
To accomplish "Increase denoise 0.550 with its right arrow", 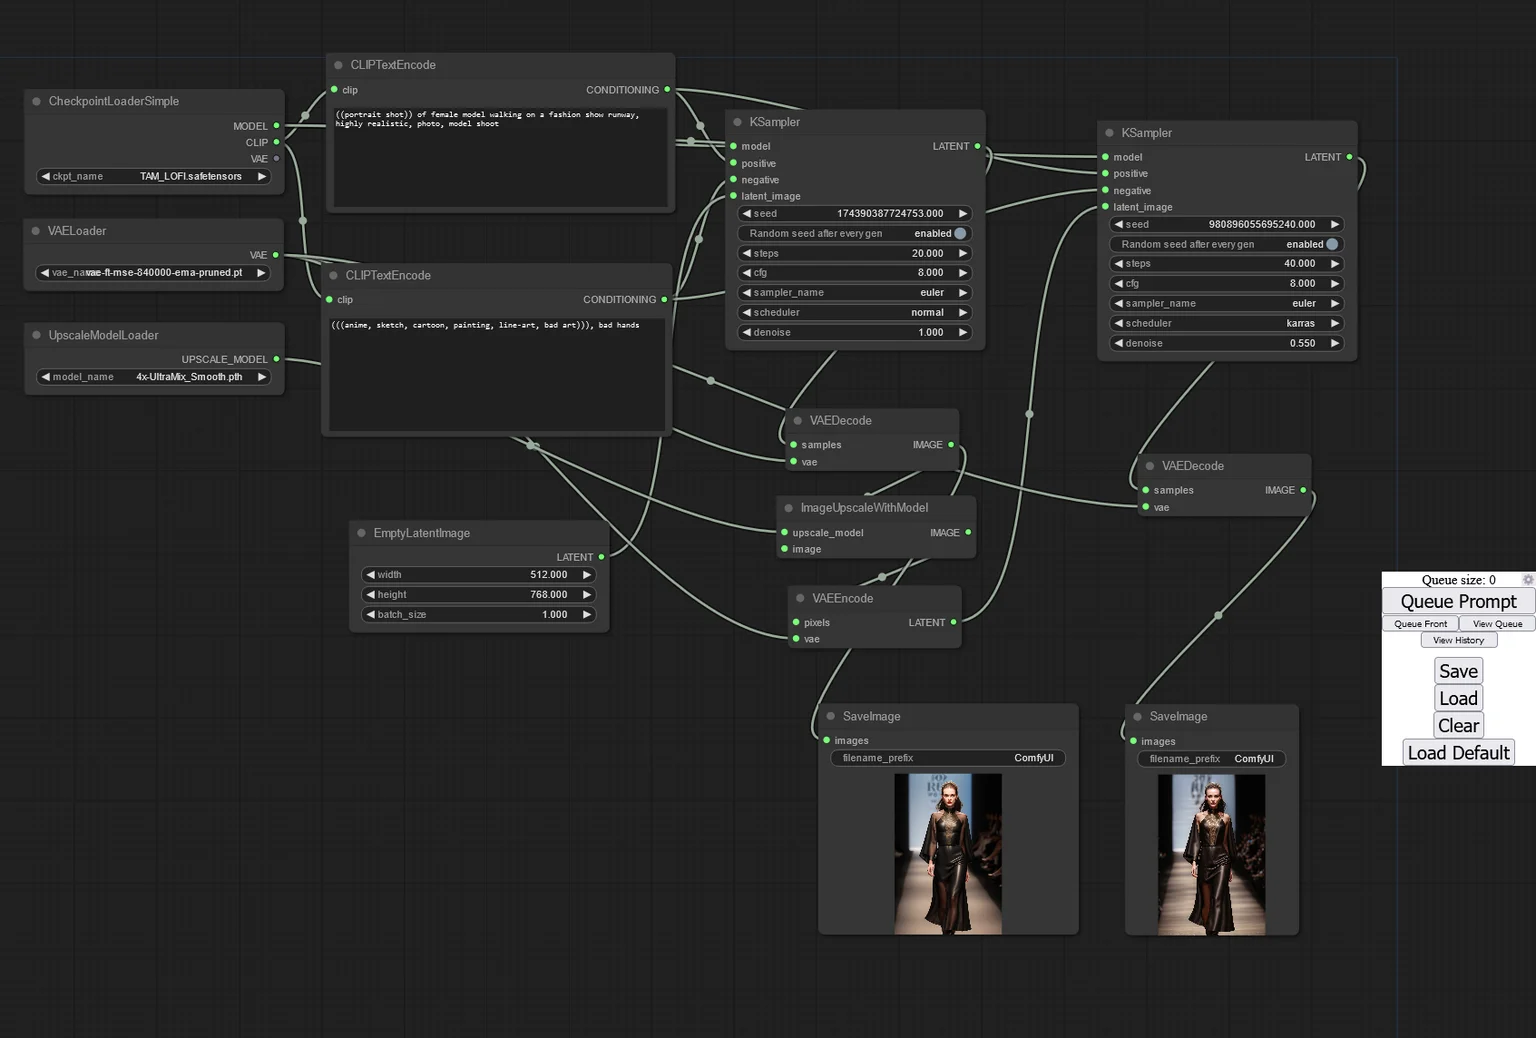I will (1335, 343).
